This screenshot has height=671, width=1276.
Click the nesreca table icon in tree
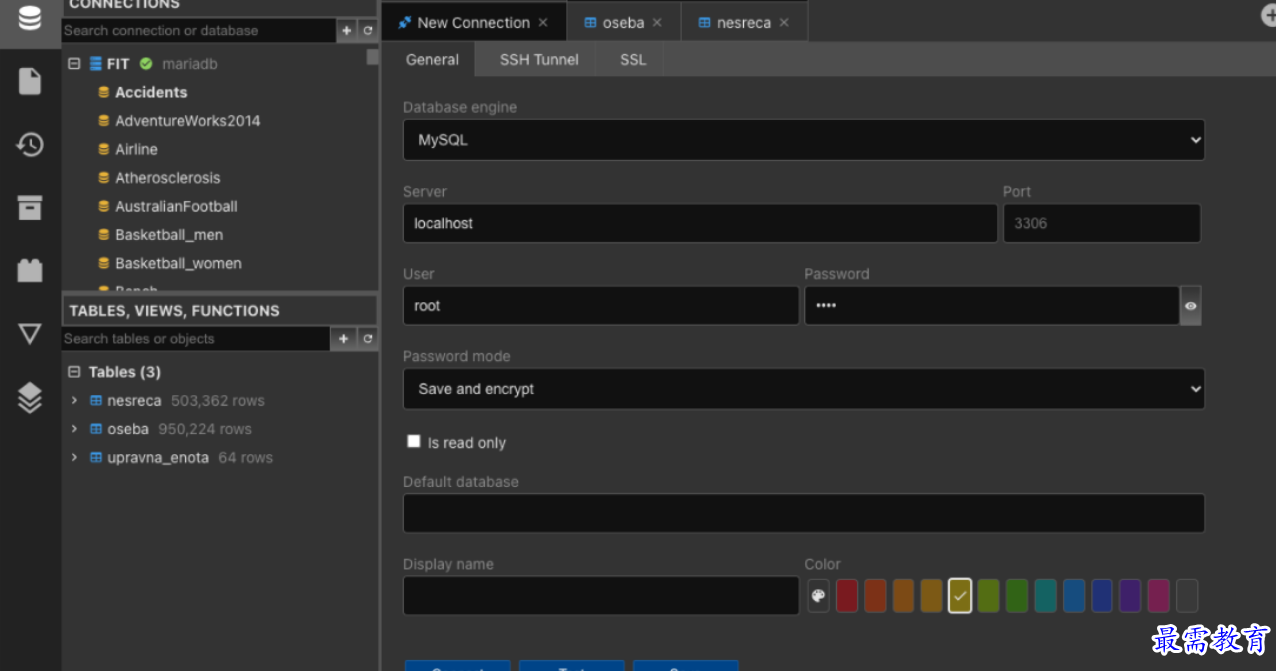96,400
